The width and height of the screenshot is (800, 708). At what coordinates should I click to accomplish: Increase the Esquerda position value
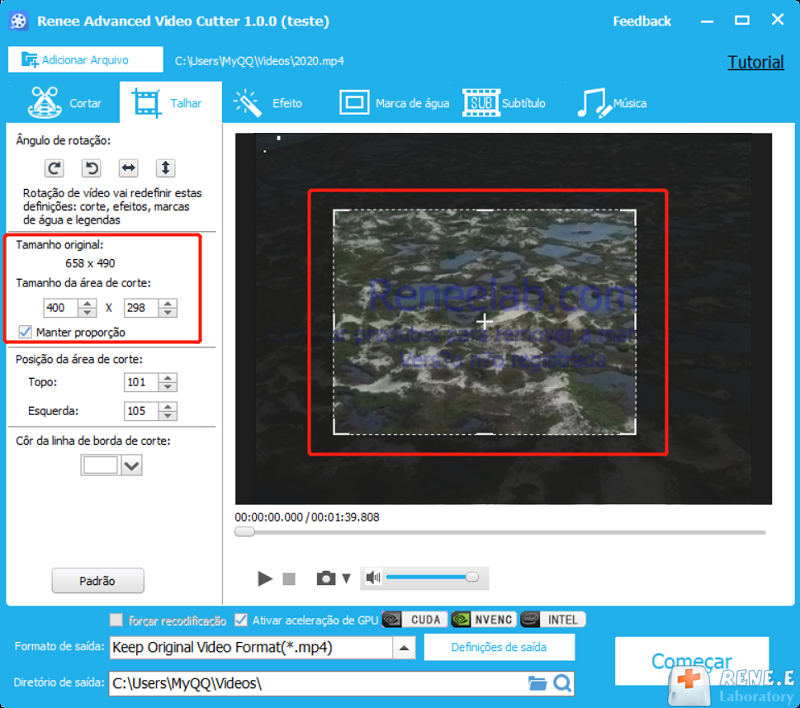[x=168, y=406]
